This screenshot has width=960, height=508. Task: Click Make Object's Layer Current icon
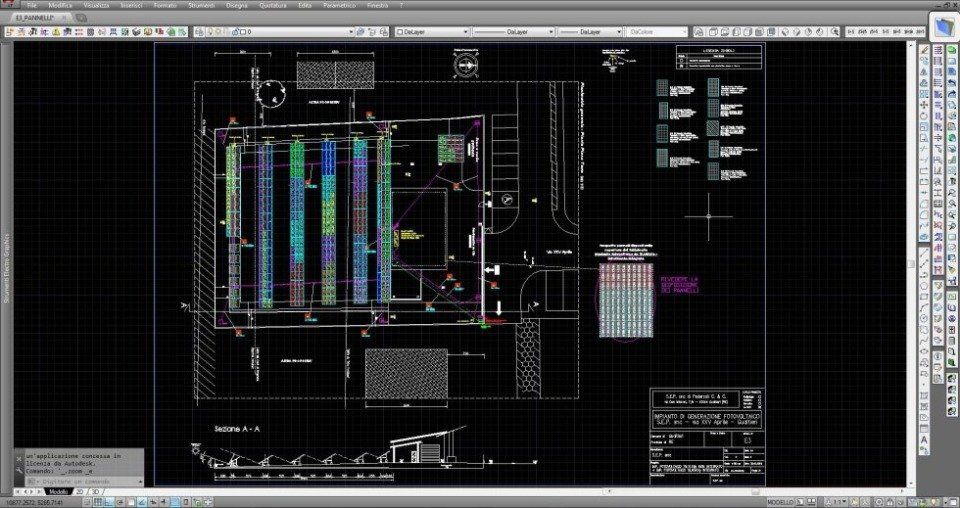point(361,31)
